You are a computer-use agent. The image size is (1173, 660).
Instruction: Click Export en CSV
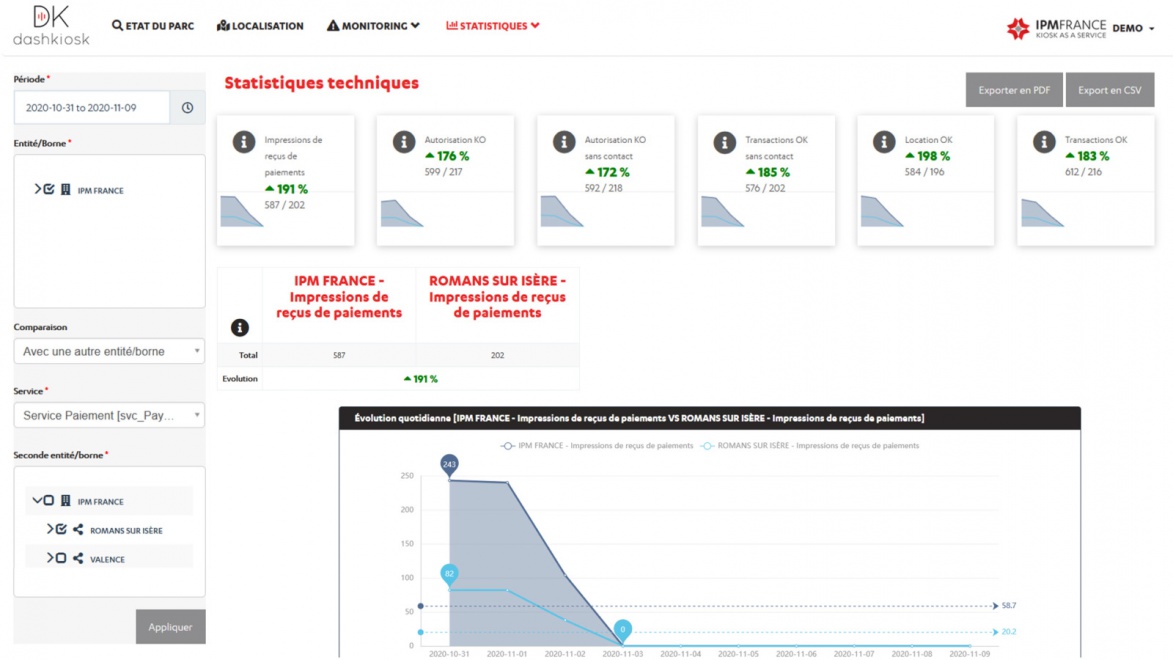pos(1109,90)
